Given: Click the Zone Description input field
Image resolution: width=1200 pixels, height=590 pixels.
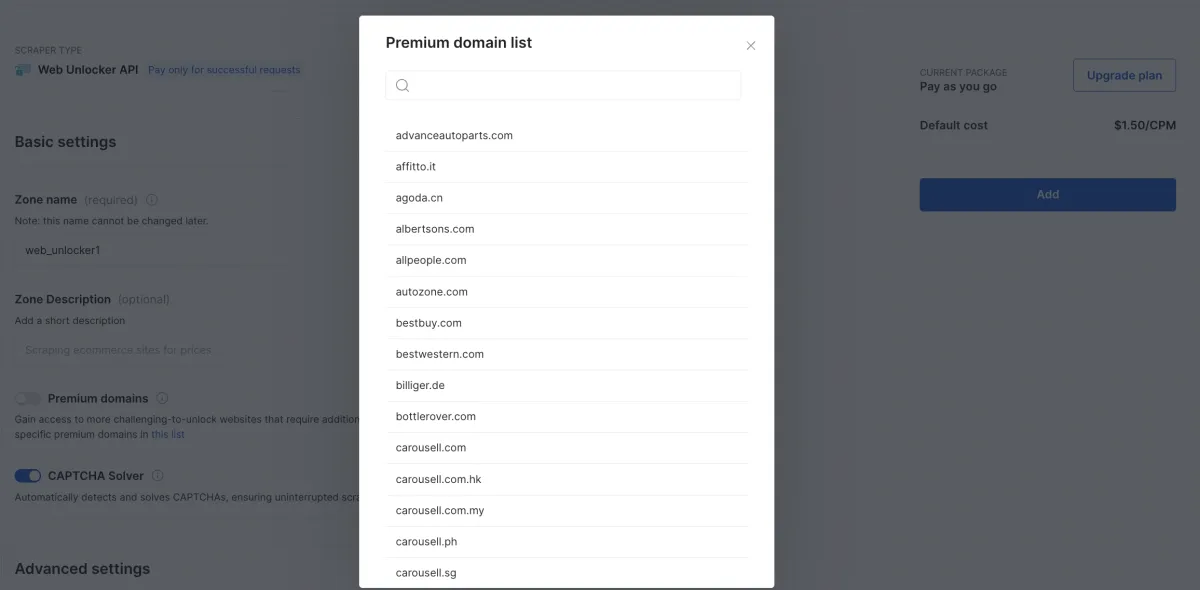Looking at the screenshot, I should (187, 350).
